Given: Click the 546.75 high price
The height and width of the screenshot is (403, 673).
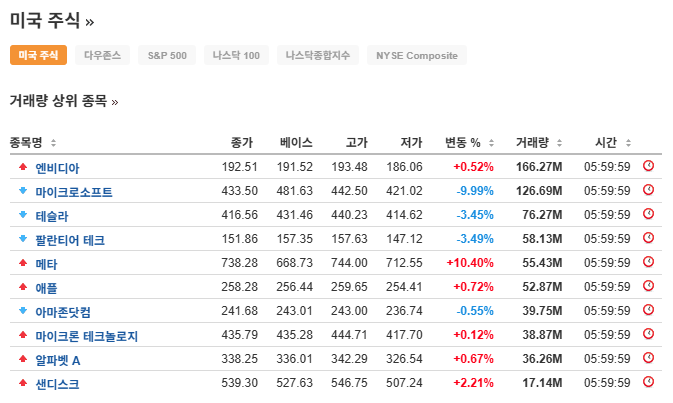Looking at the screenshot, I should pyautogui.click(x=349, y=383).
